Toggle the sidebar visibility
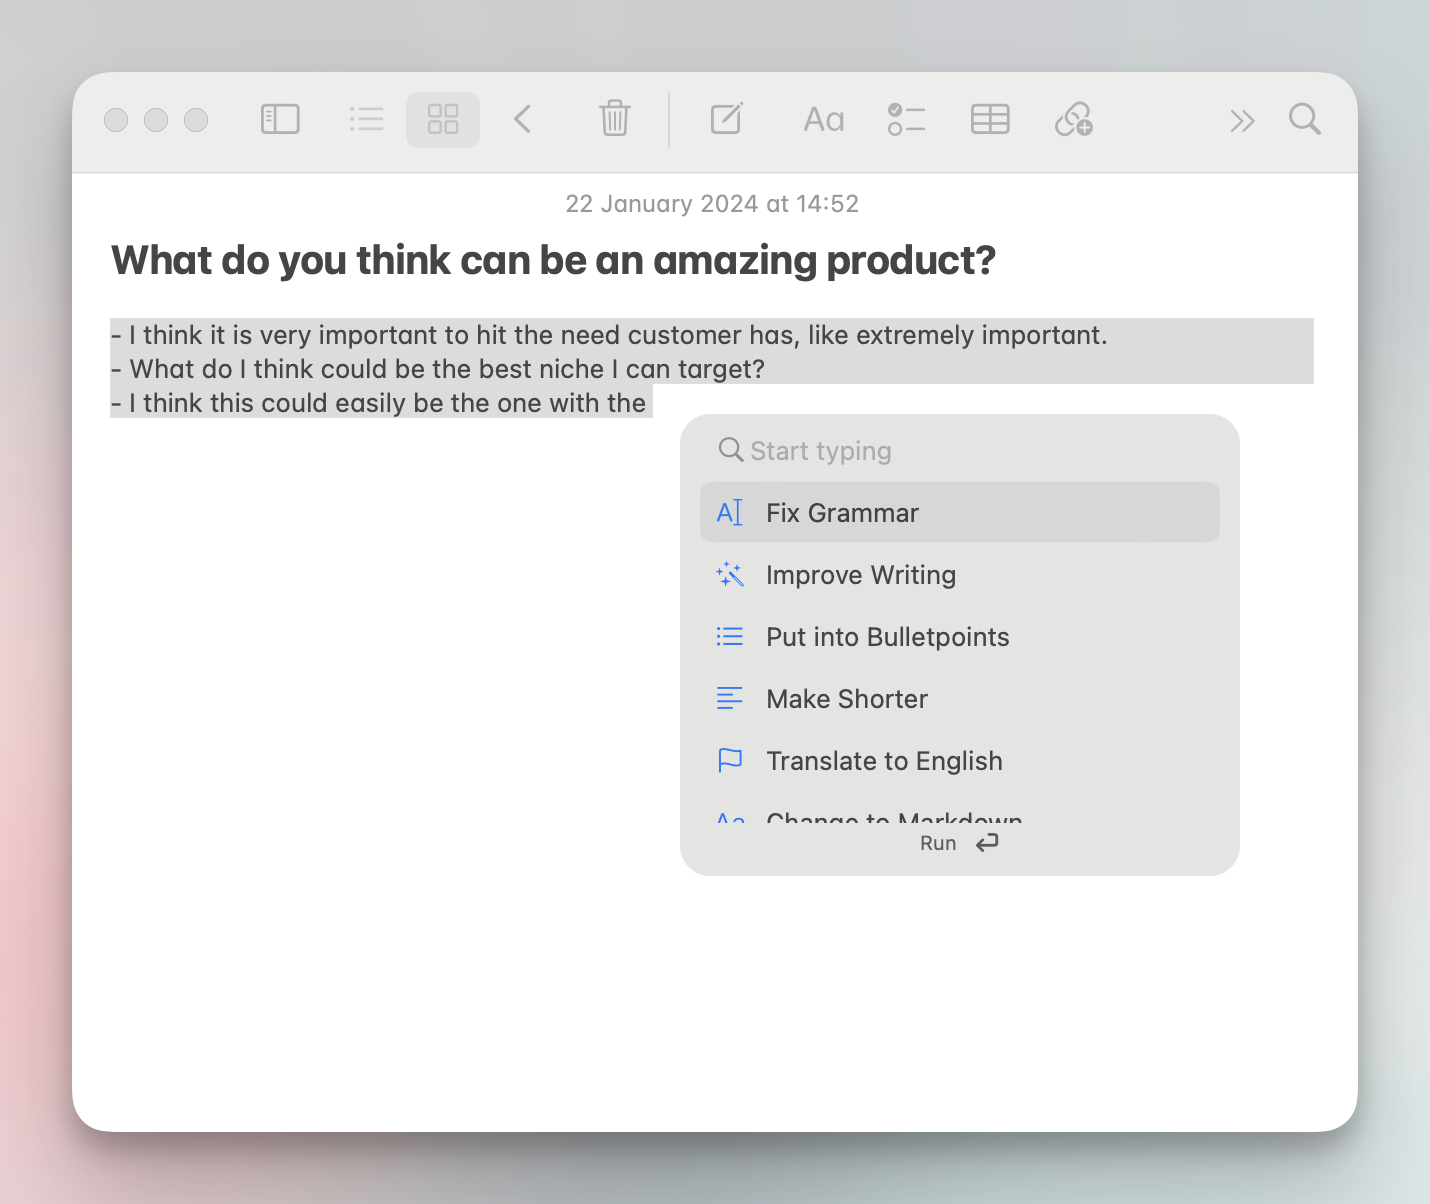1430x1204 pixels. 280,119
